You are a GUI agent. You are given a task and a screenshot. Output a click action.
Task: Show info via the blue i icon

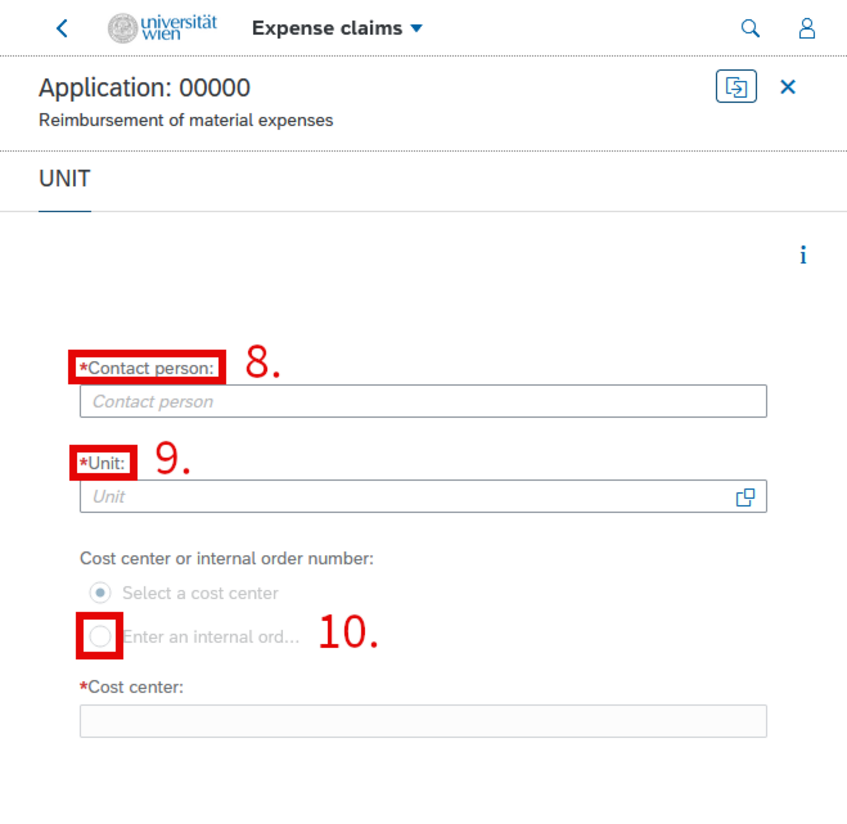(803, 255)
